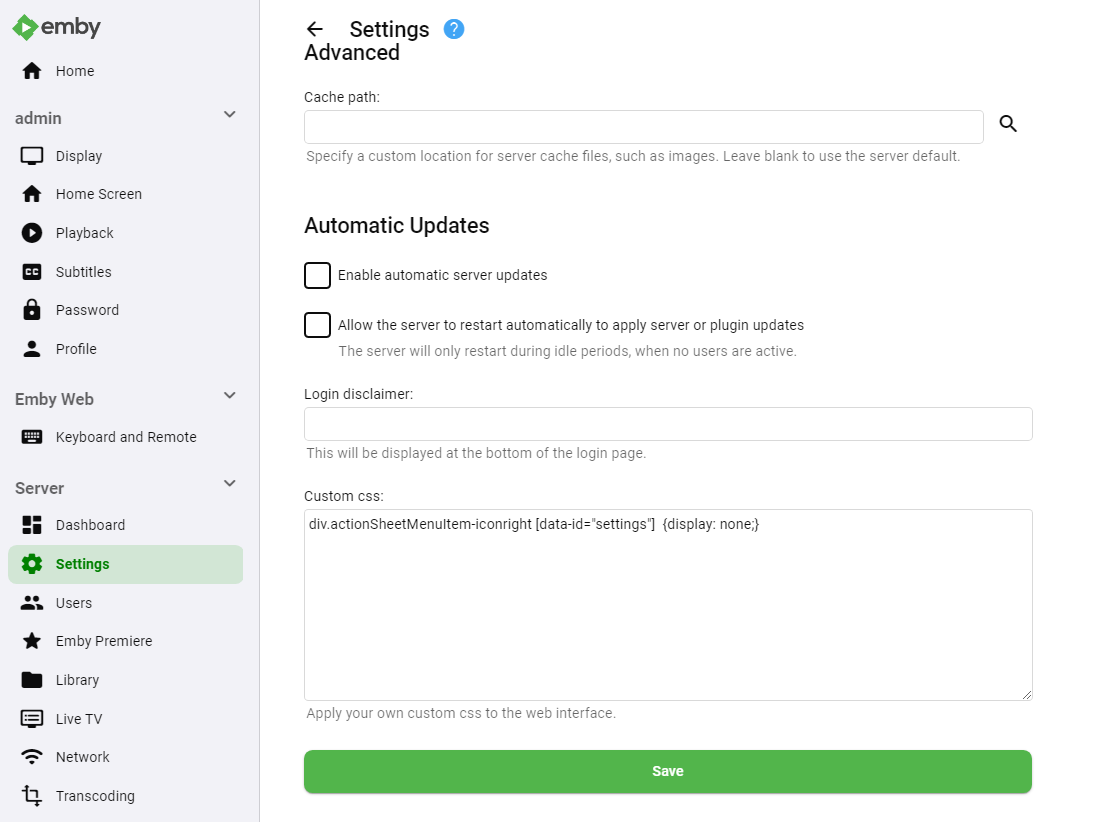The image size is (1100, 822).
Task: Collapse the Server section chevron
Action: (x=229, y=485)
